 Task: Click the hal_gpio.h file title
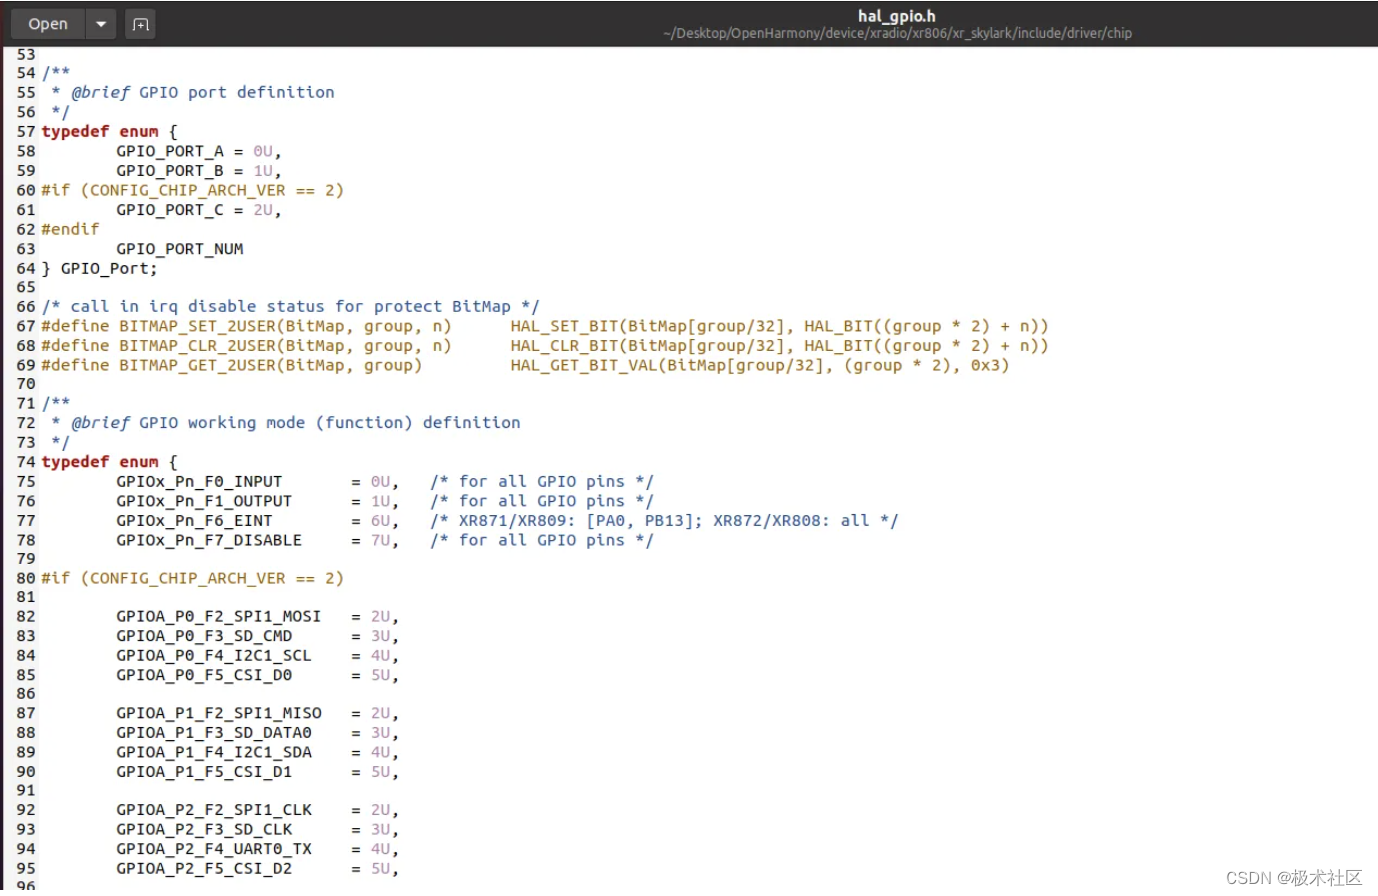pos(897,15)
